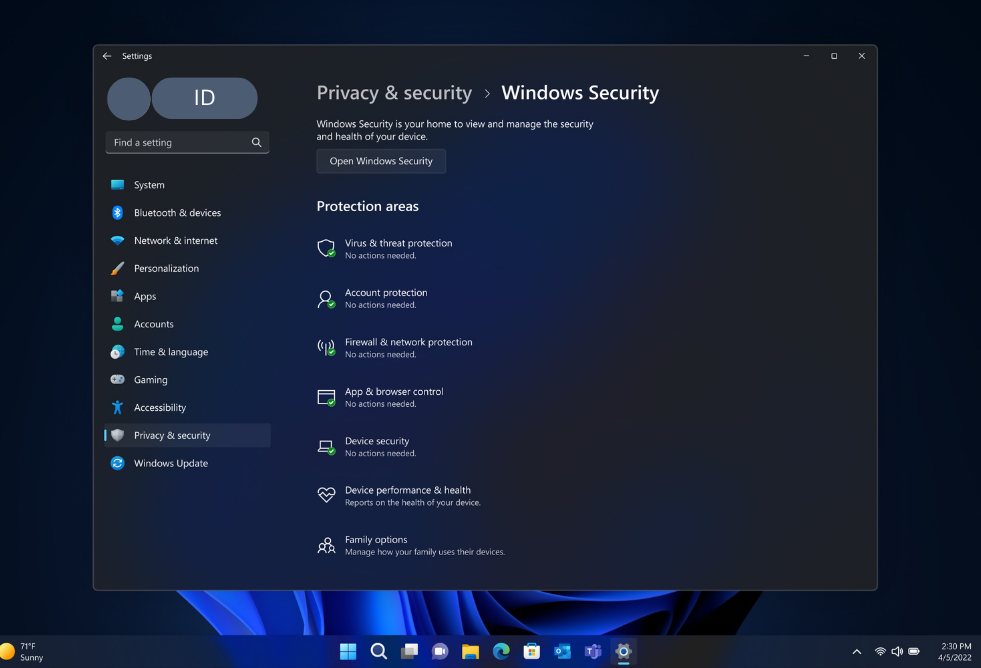Select Gaming in the sidebar
This screenshot has height=668, width=981.
187,380
